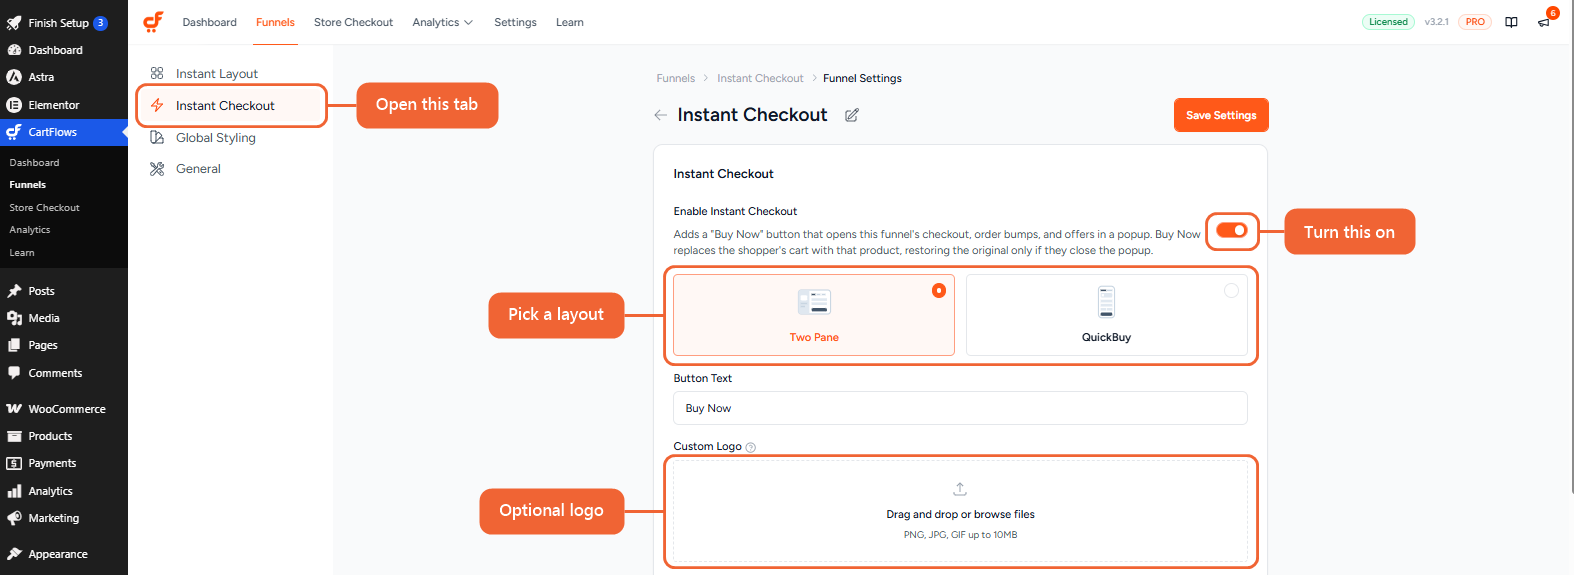
Task: Click the Appearance brush icon
Action: point(14,554)
